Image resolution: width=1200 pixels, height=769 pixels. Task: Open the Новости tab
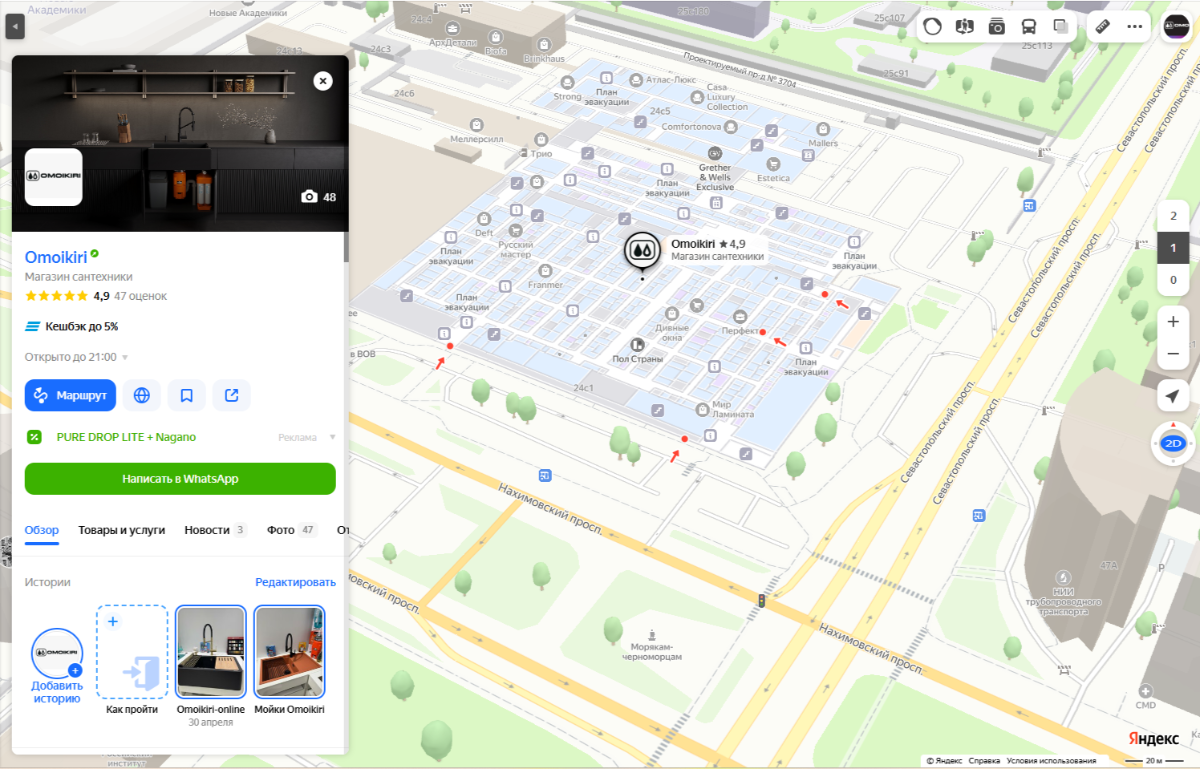pos(215,530)
